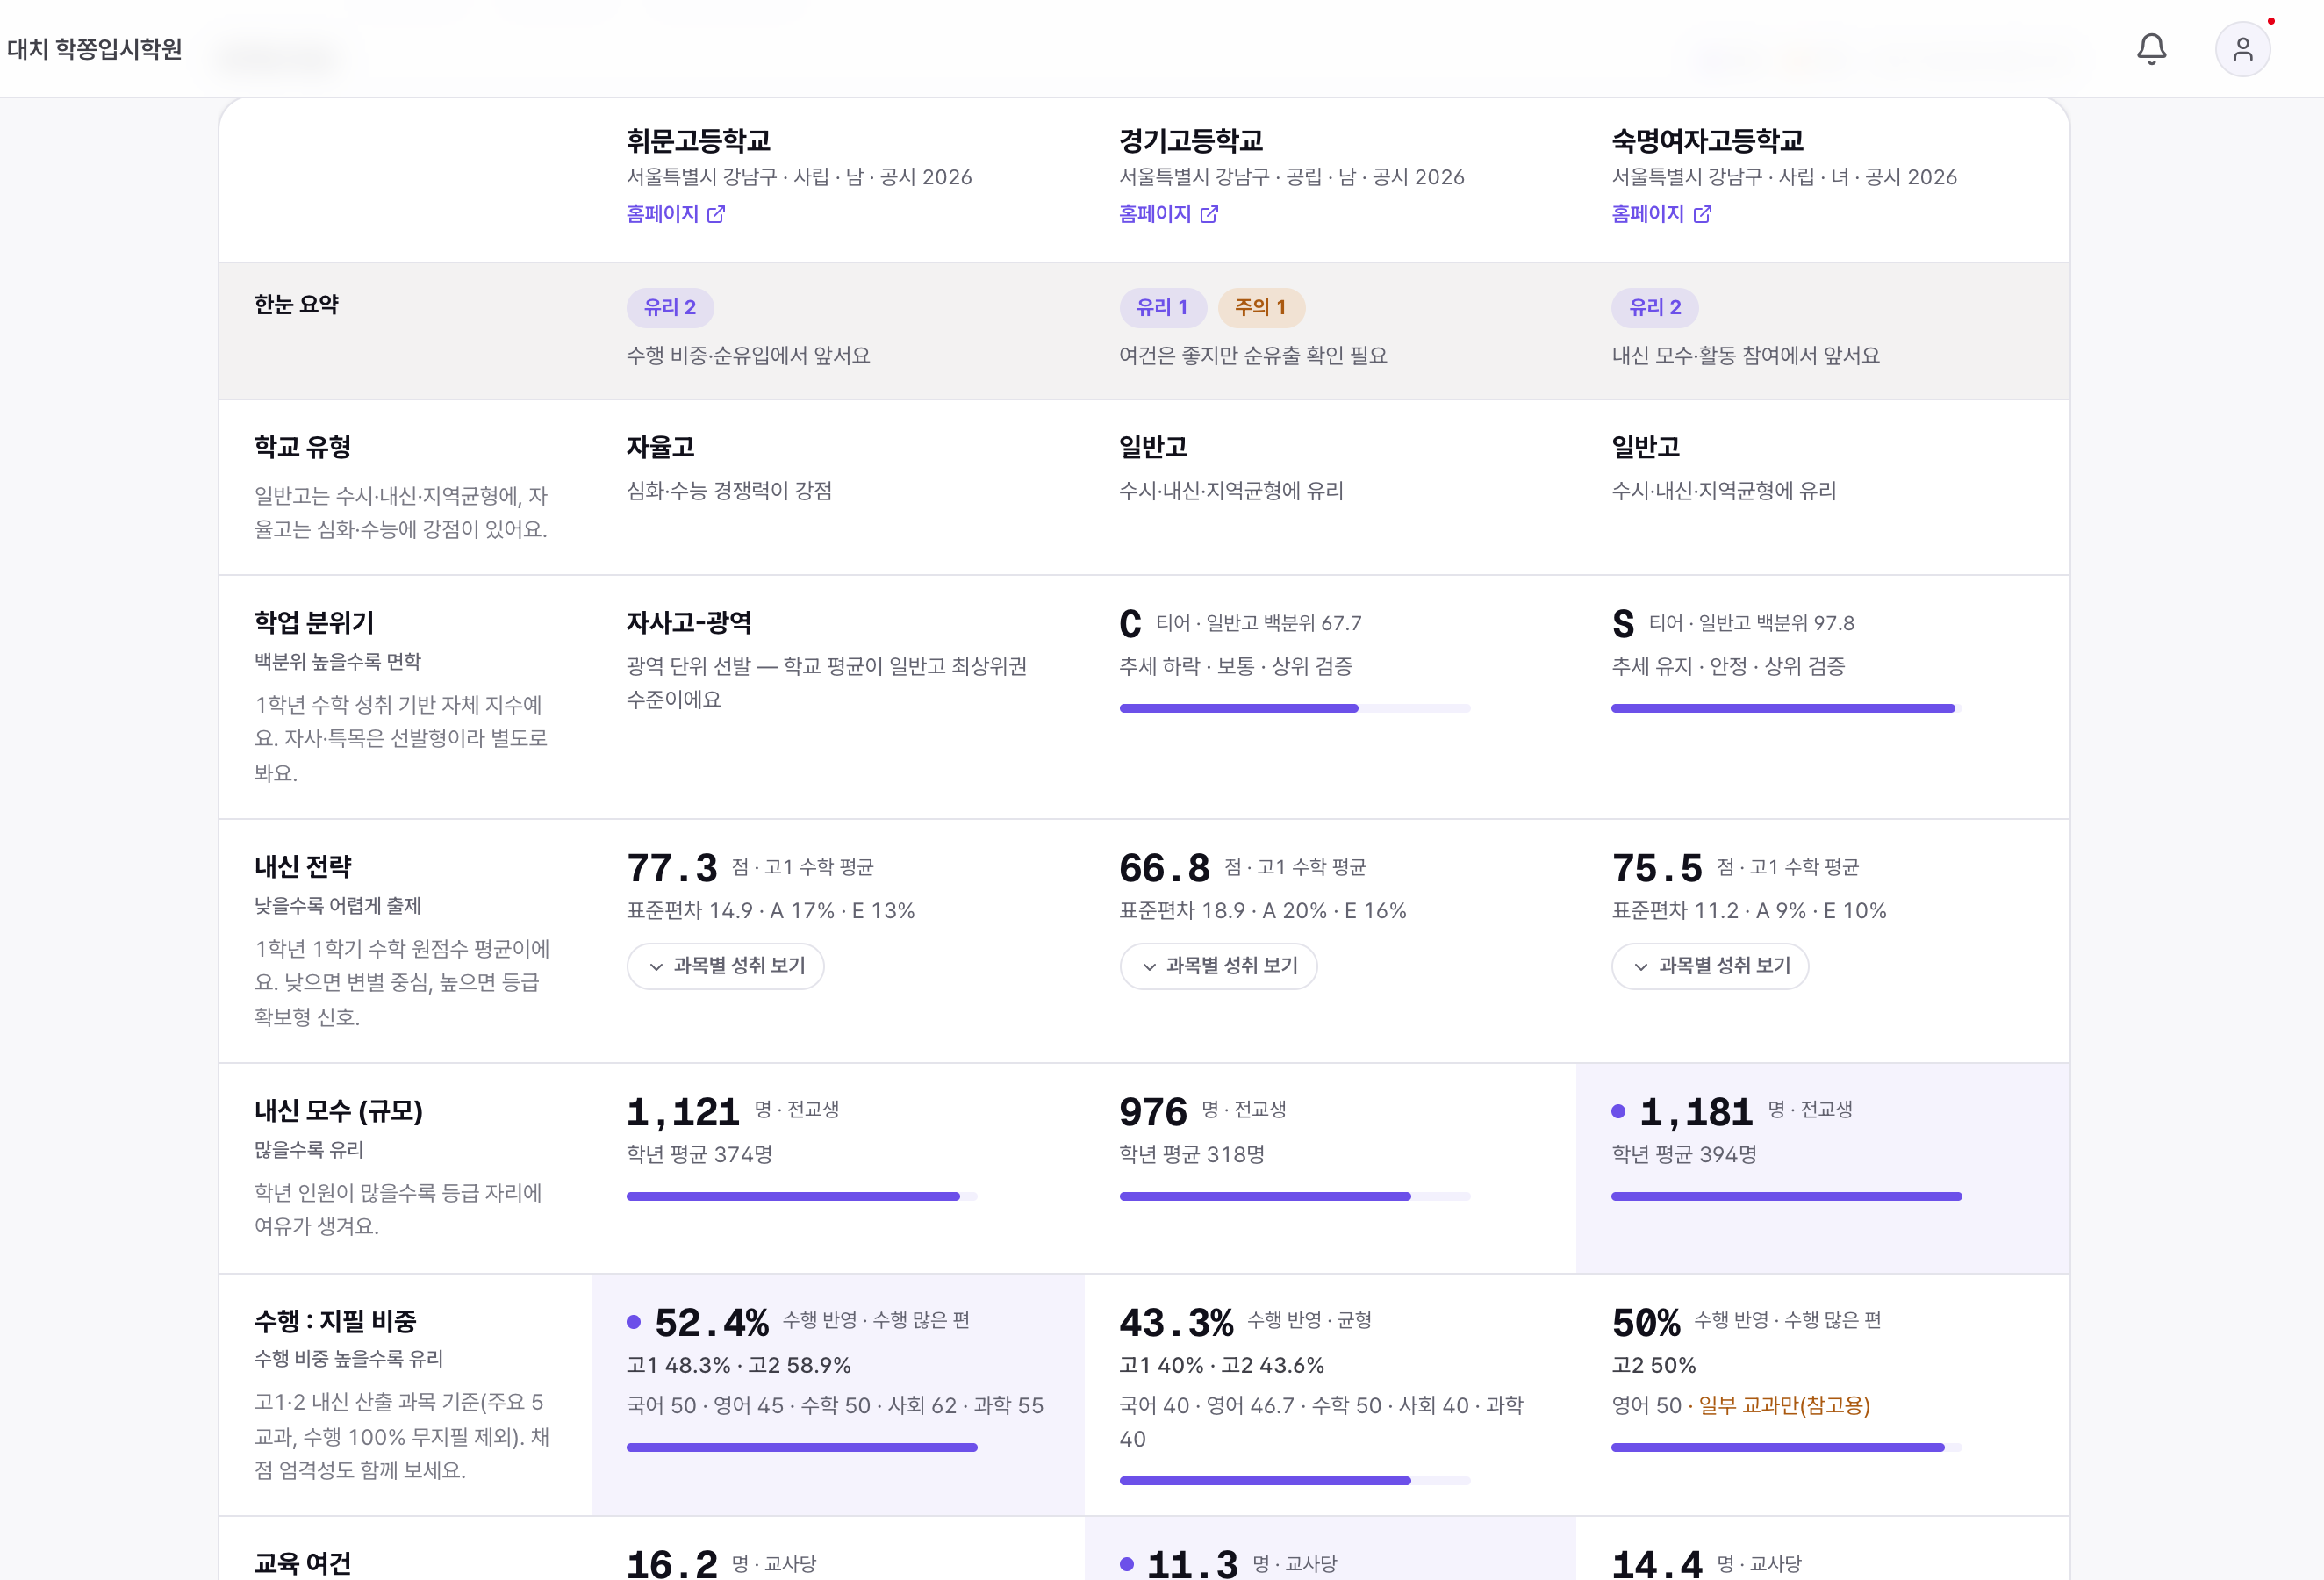Viewport: 2324px width, 1580px height.
Task: Click the 11.3 명 교사당 value
Action: [x=1193, y=1564]
